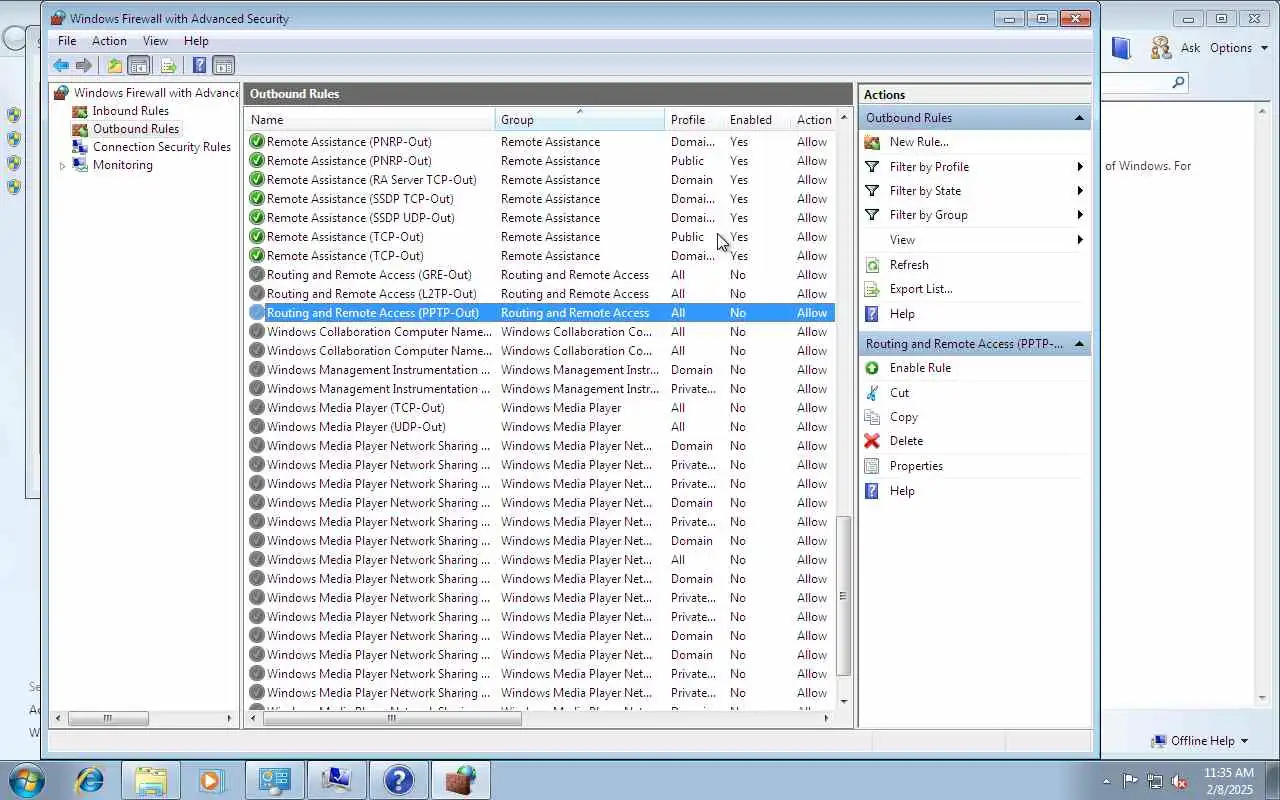Viewport: 1280px width, 800px height.
Task: Open the Help menu
Action: pos(196,41)
